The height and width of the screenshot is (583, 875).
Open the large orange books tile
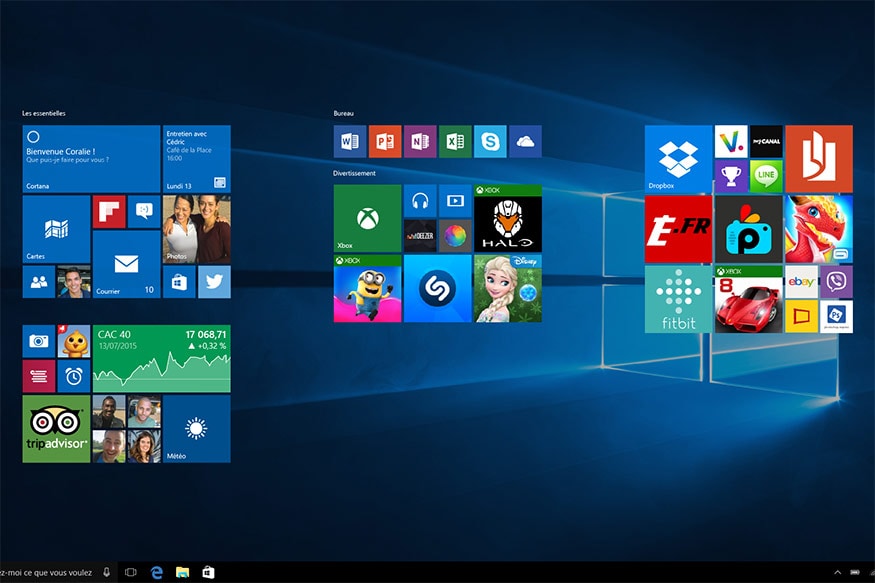[819, 159]
